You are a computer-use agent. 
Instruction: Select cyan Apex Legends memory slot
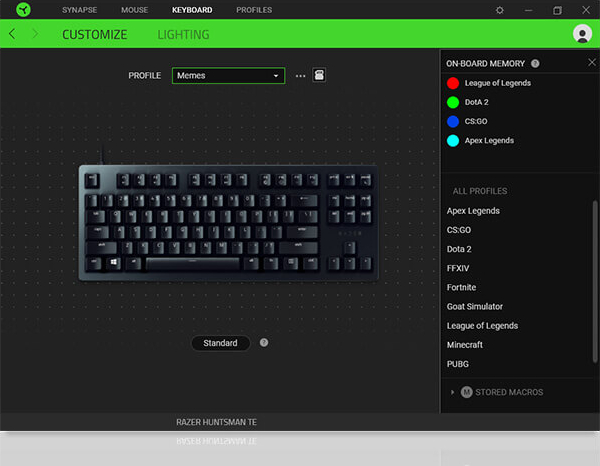453,140
